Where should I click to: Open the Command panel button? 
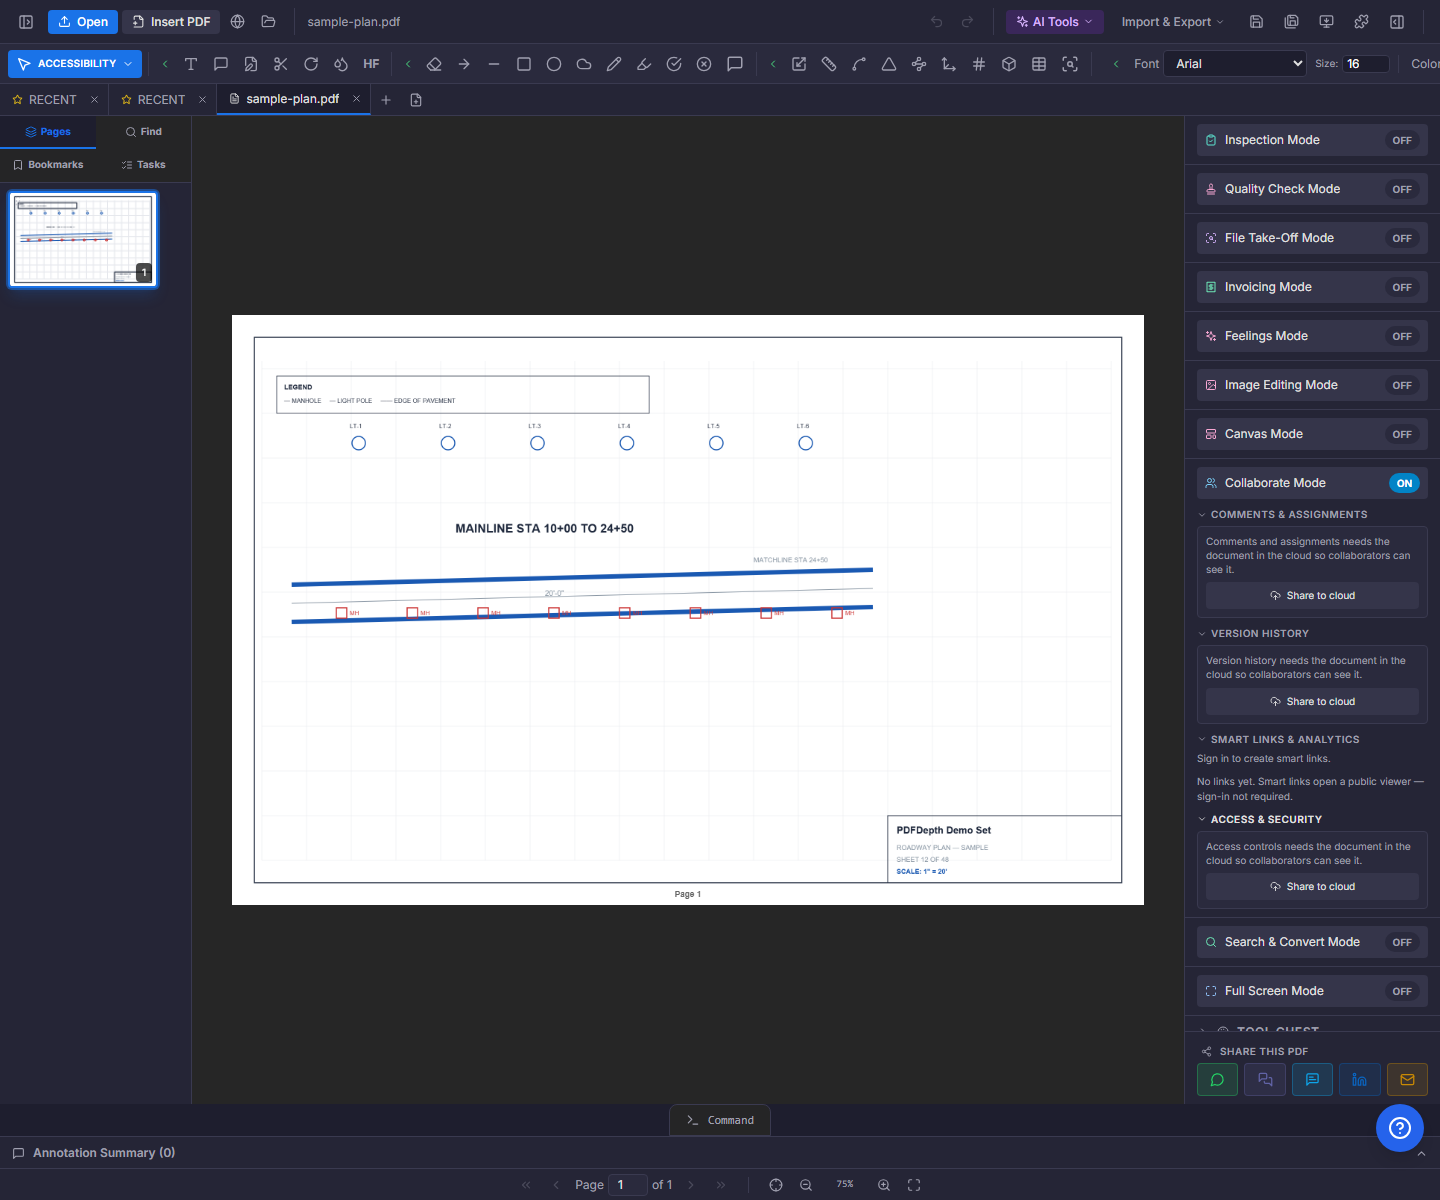720,1121
